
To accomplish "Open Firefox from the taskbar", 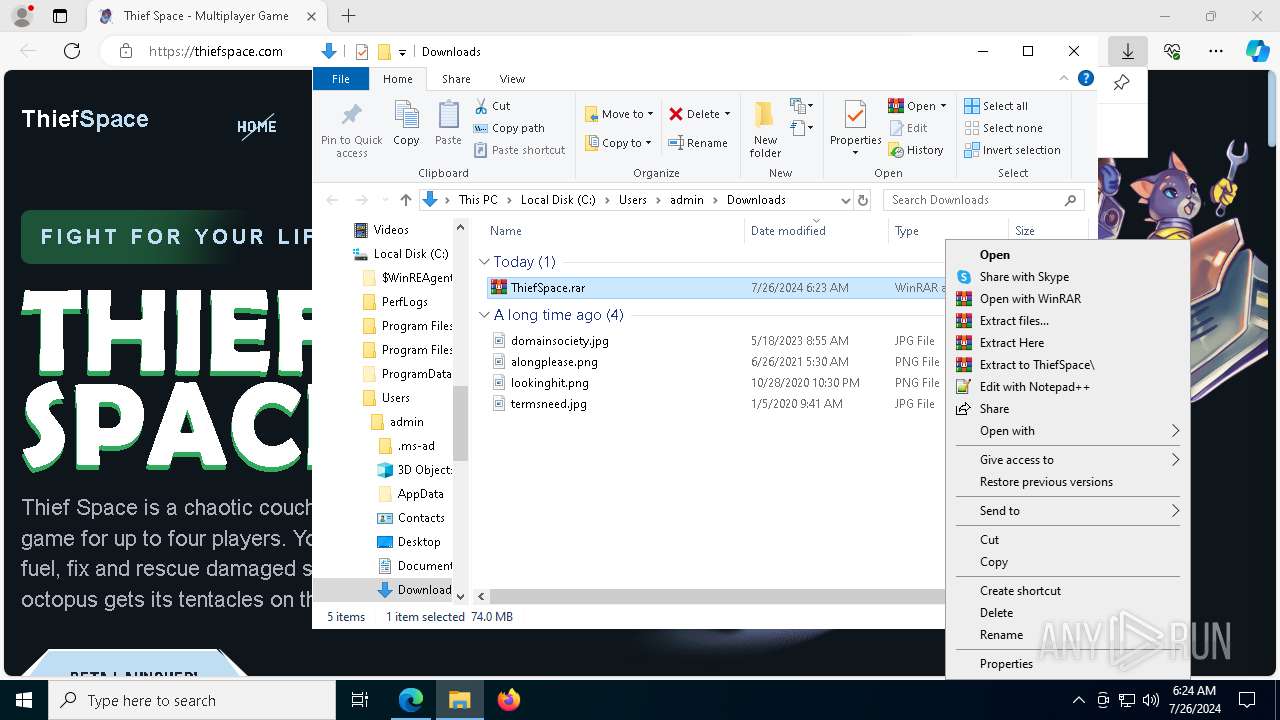I will tap(509, 700).
